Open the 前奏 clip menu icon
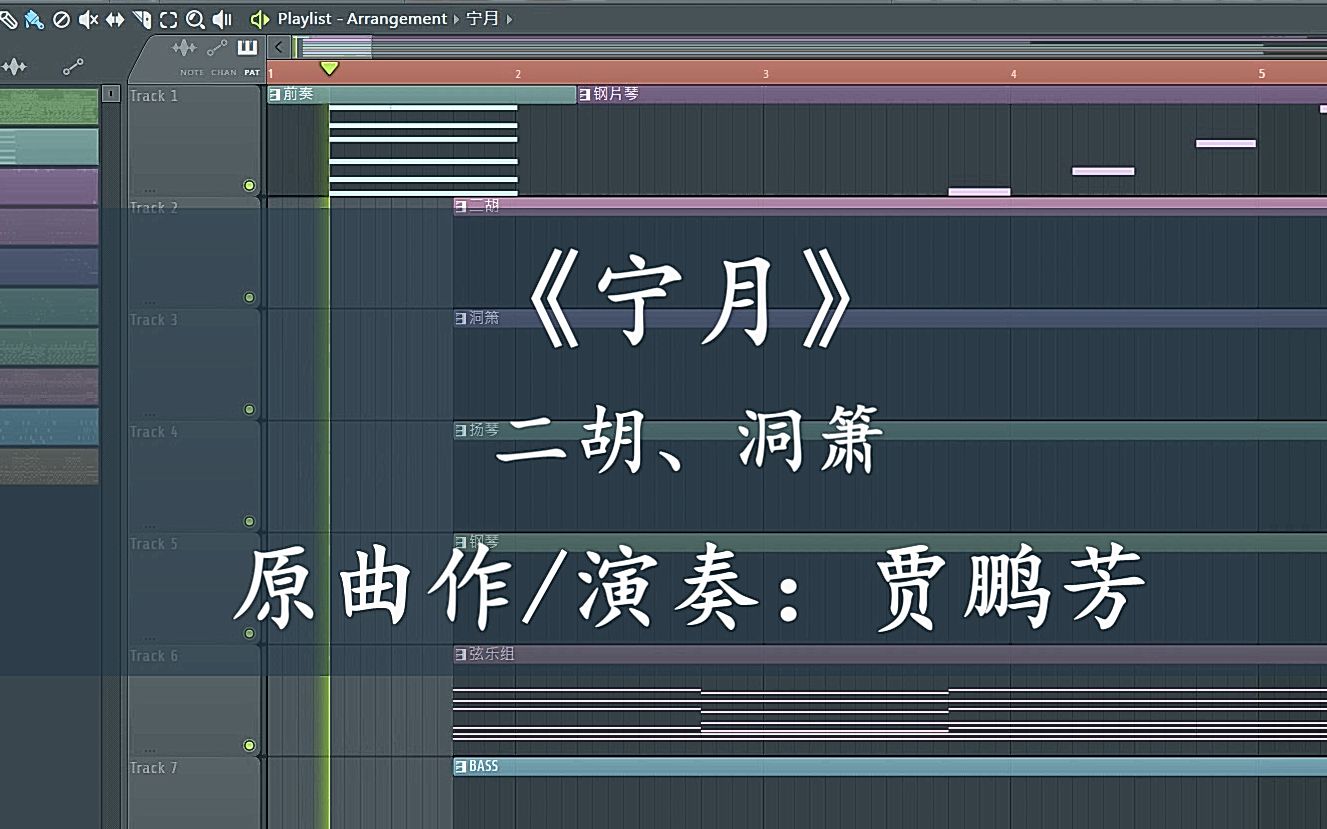 coord(275,95)
